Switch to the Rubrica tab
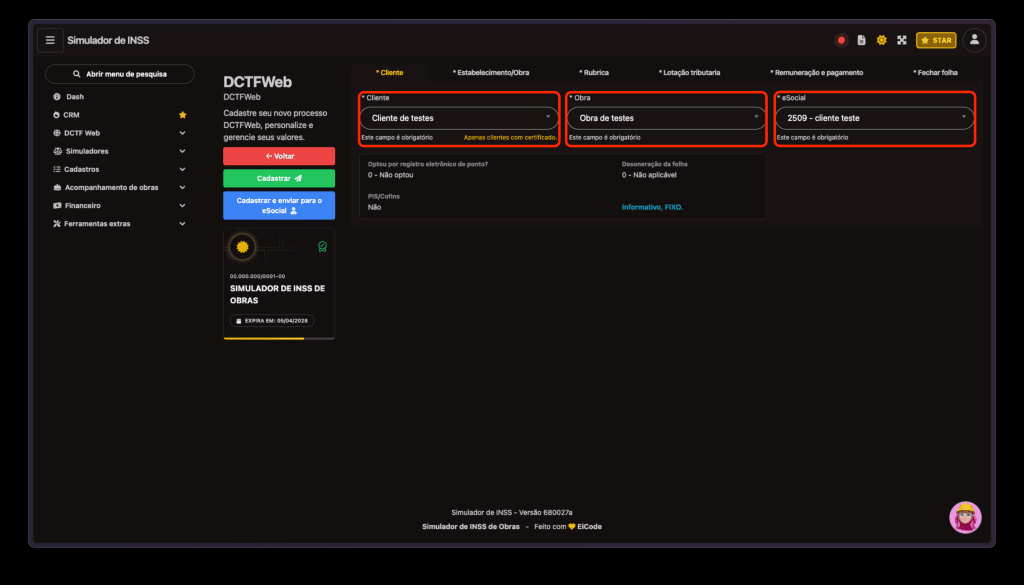This screenshot has height=585, width=1024. tap(594, 72)
